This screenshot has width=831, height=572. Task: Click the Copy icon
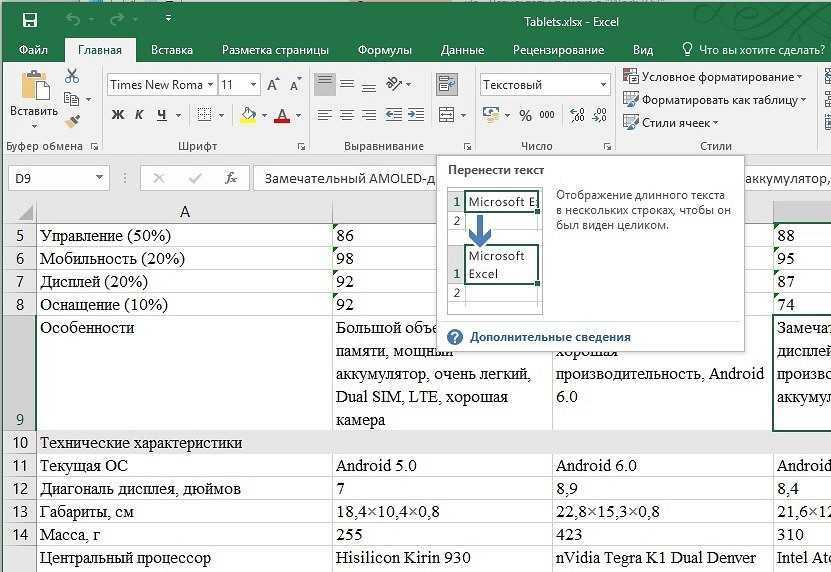coord(71,99)
